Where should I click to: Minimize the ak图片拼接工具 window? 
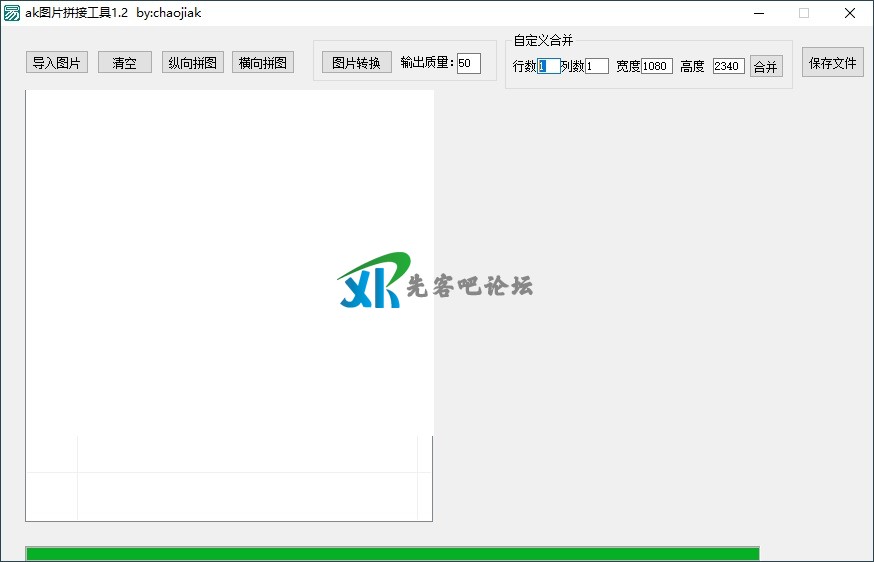tap(757, 13)
